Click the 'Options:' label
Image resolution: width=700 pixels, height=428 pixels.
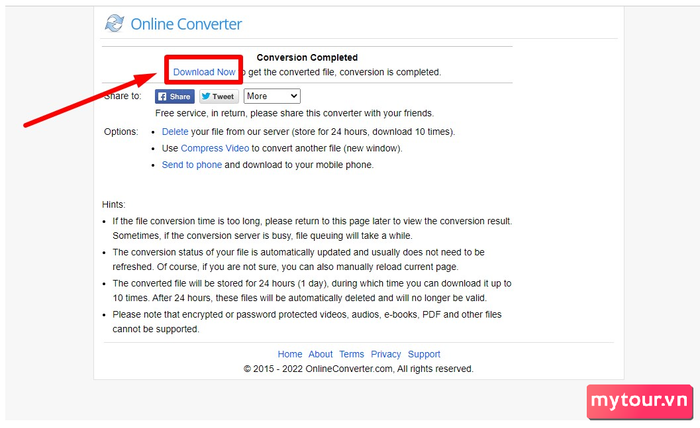click(121, 132)
